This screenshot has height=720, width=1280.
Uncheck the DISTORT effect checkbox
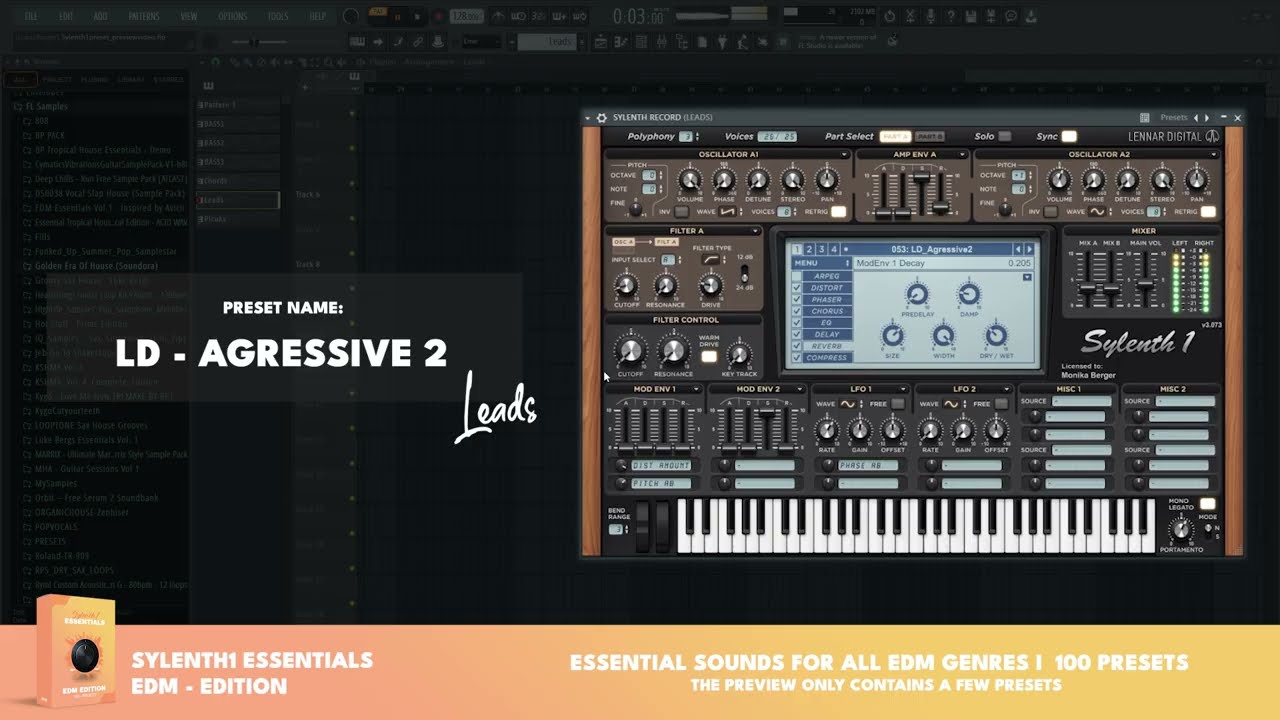click(x=797, y=288)
